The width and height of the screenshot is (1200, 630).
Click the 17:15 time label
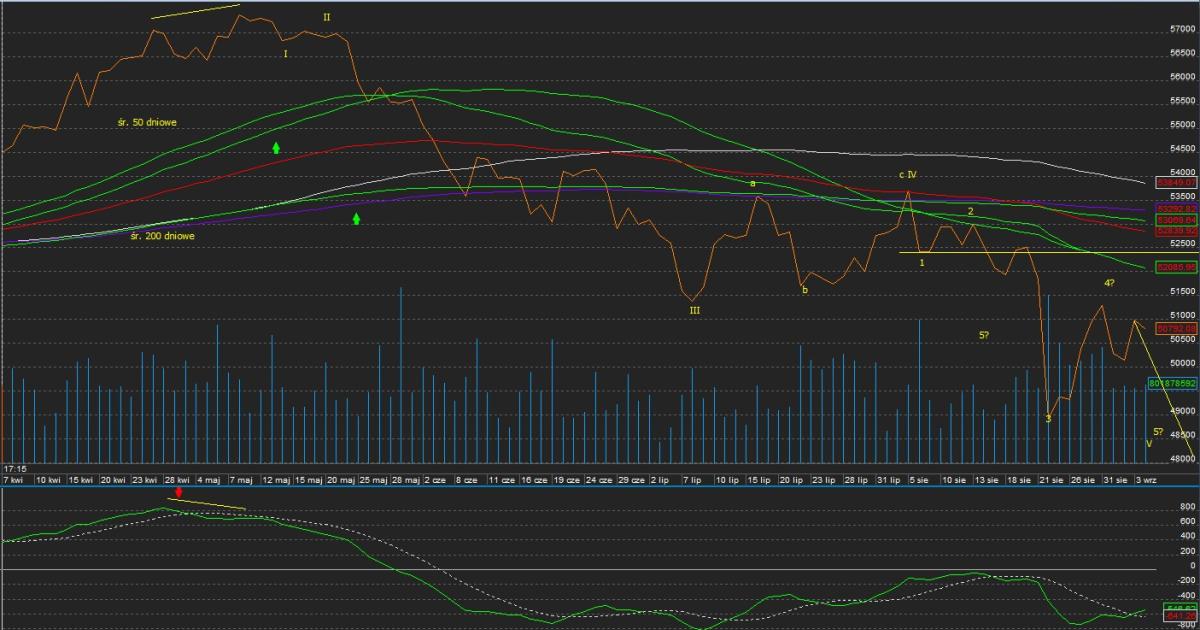14,467
